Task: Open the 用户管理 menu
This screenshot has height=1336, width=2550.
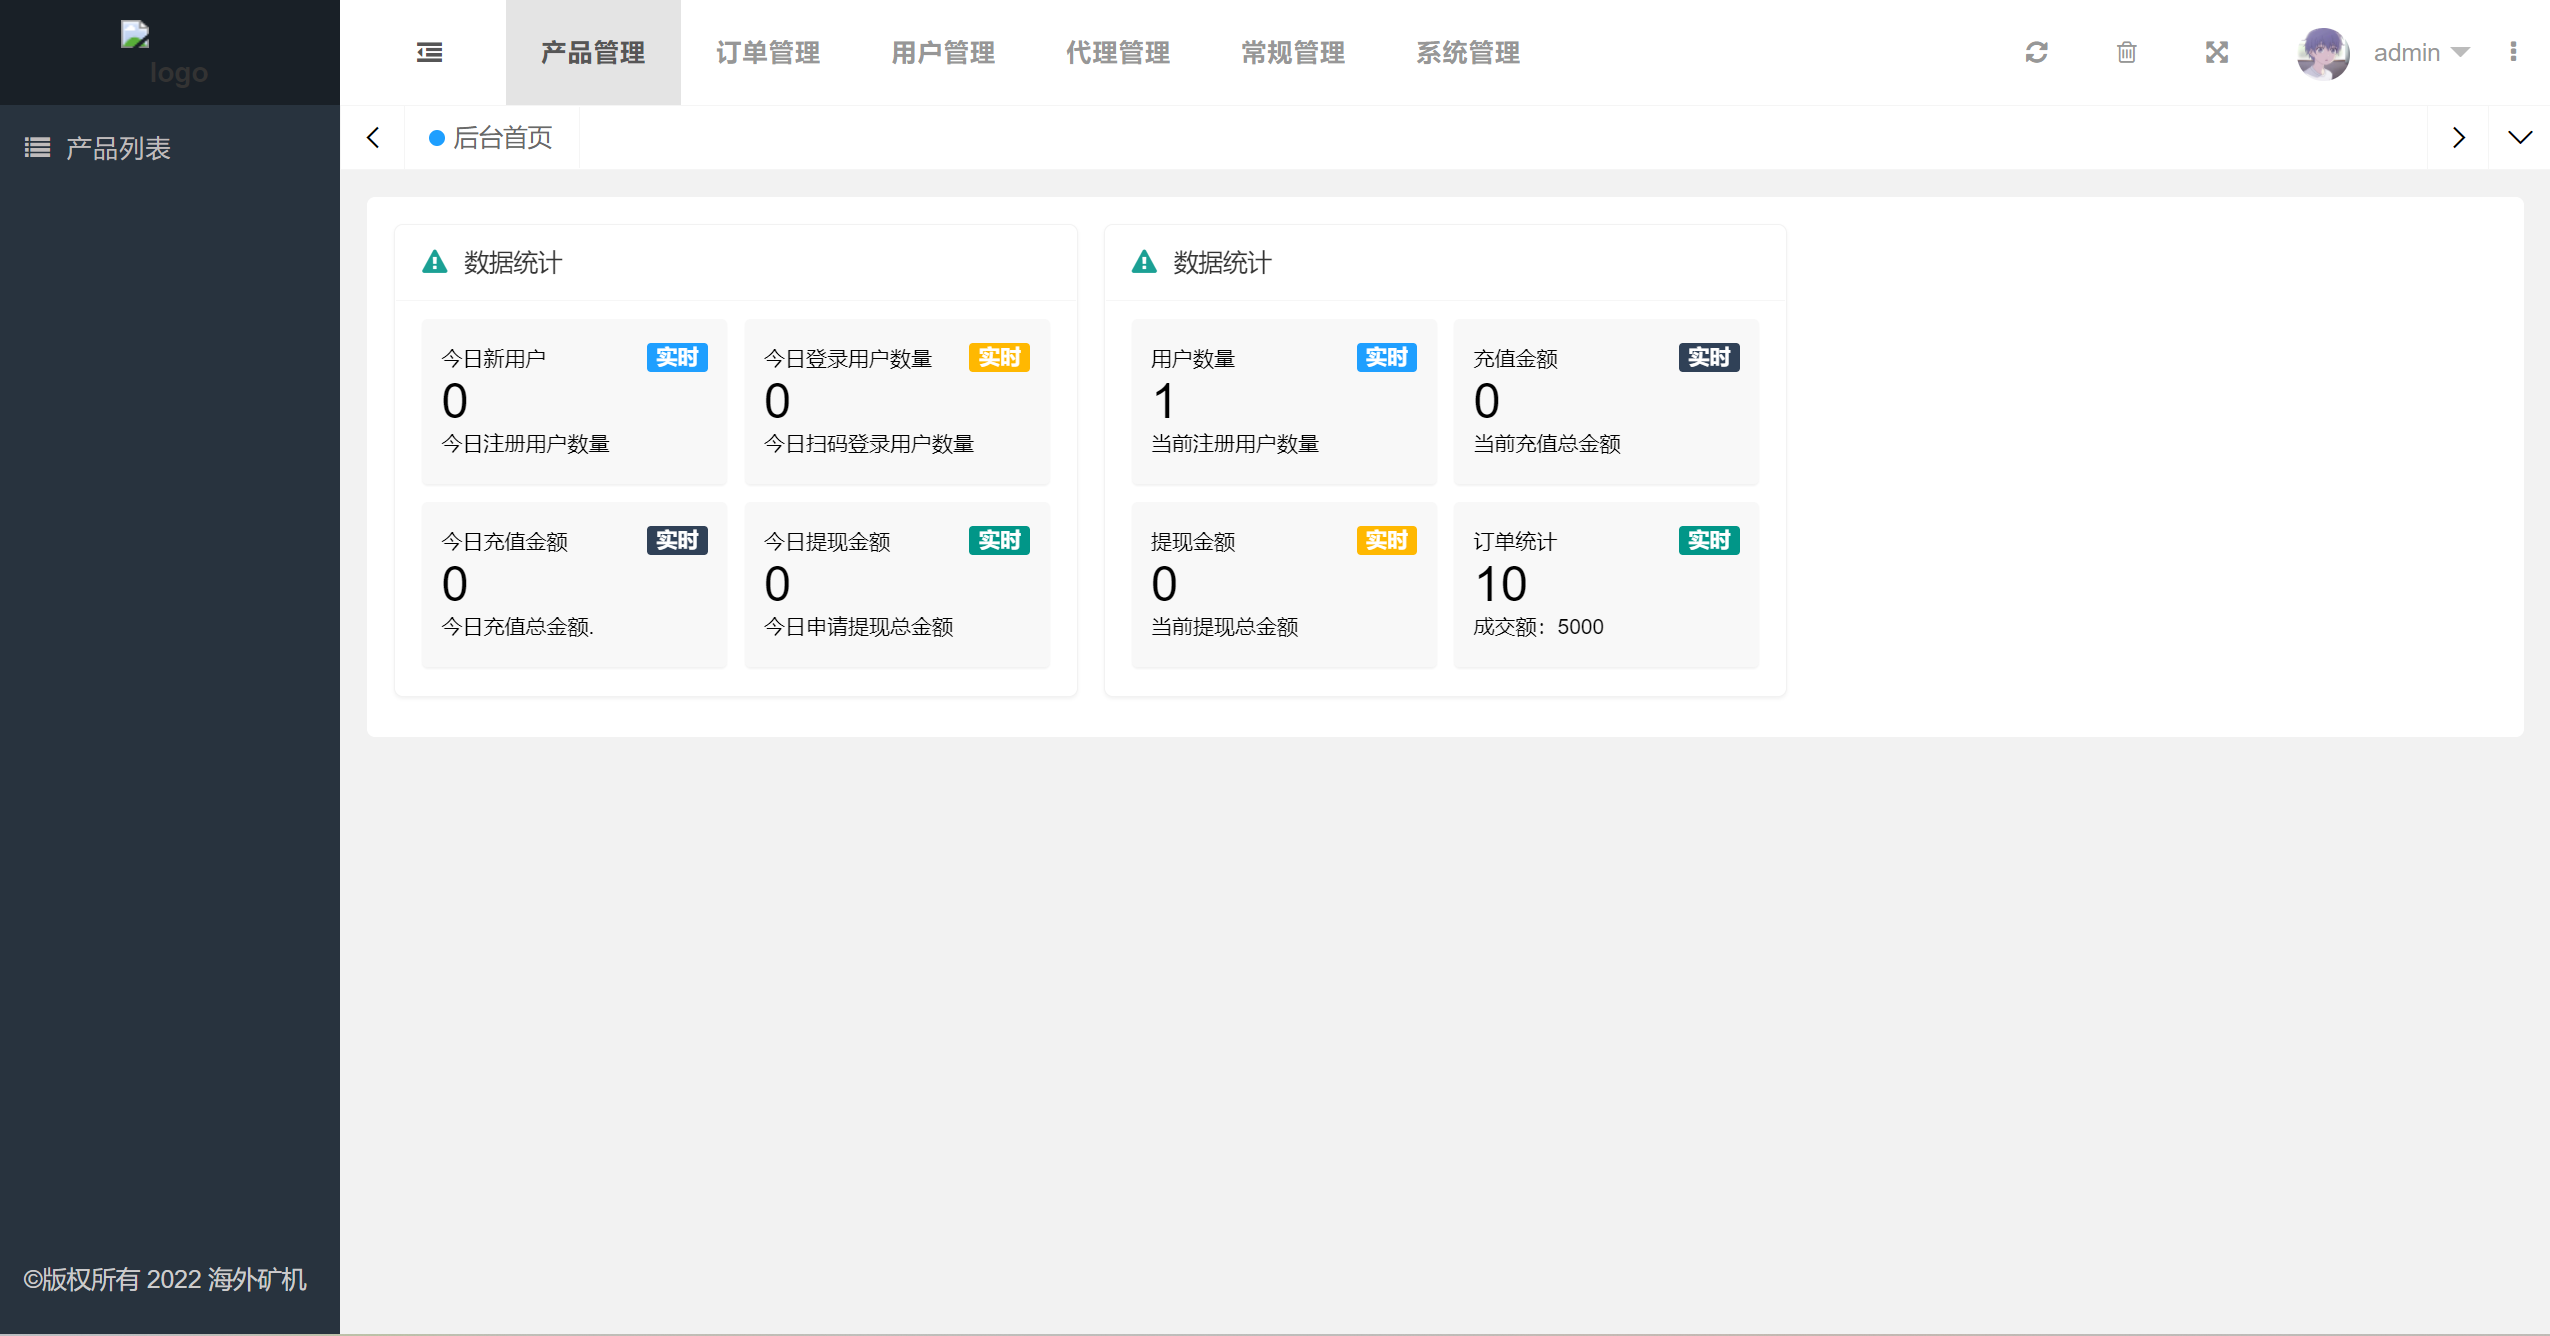Action: click(943, 53)
